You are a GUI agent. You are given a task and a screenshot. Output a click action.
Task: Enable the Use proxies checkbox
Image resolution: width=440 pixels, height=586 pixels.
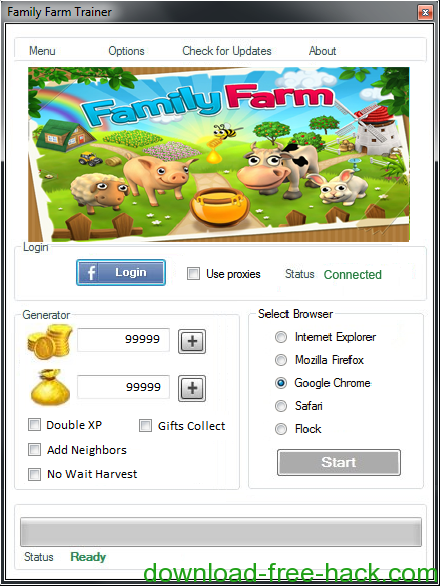click(x=193, y=274)
